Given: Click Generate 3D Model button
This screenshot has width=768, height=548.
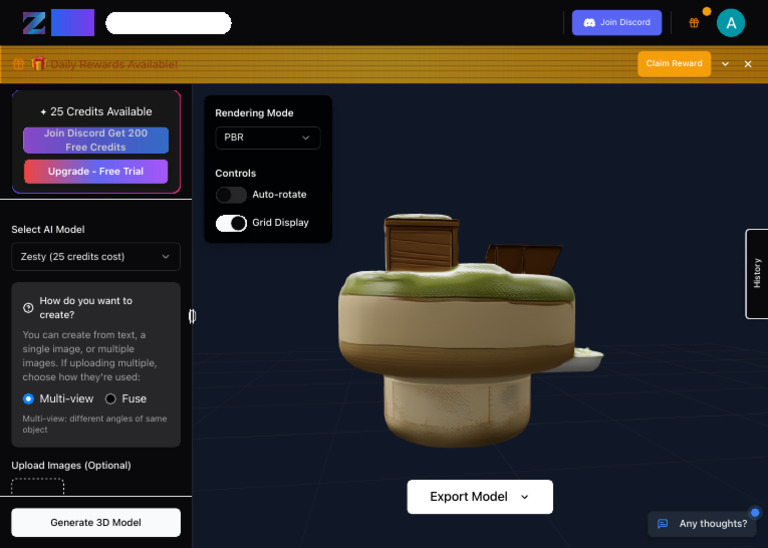Looking at the screenshot, I should (x=96, y=523).
